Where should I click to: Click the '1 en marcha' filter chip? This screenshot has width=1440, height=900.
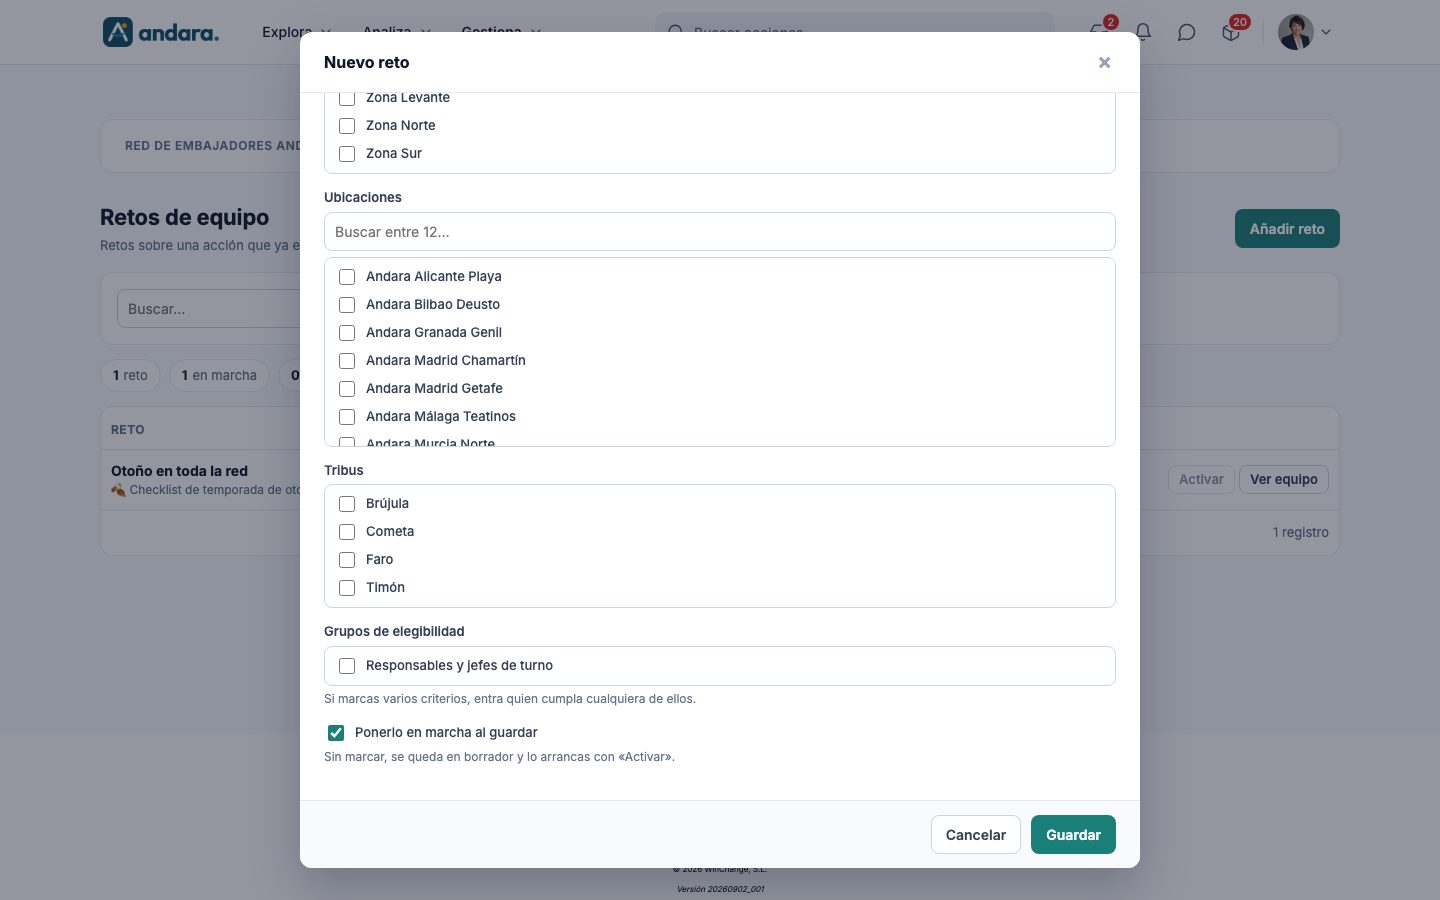pyautogui.click(x=219, y=375)
